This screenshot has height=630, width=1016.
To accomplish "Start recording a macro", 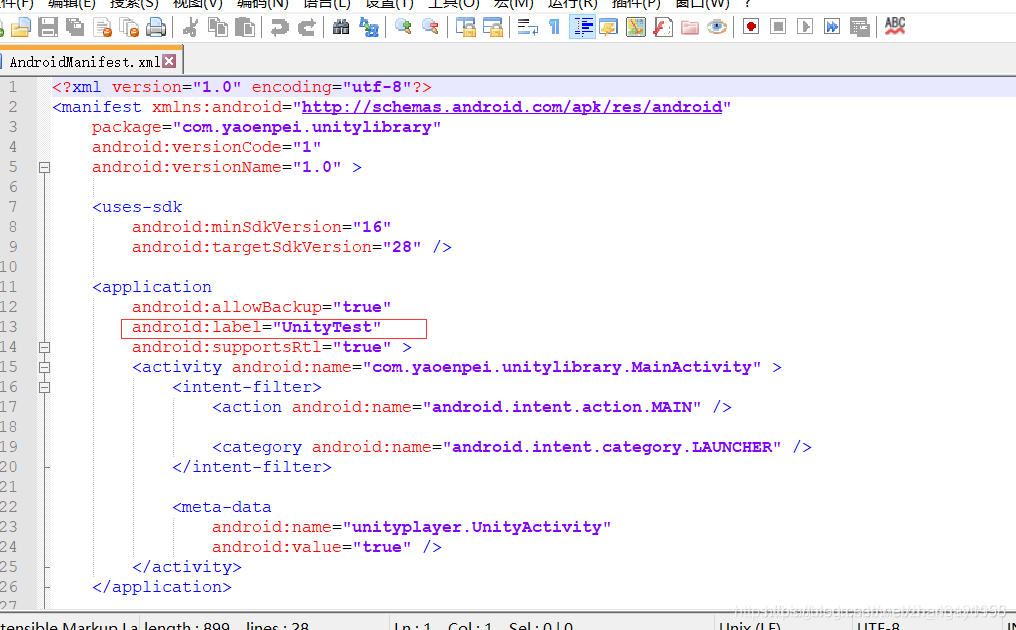I will click(751, 27).
